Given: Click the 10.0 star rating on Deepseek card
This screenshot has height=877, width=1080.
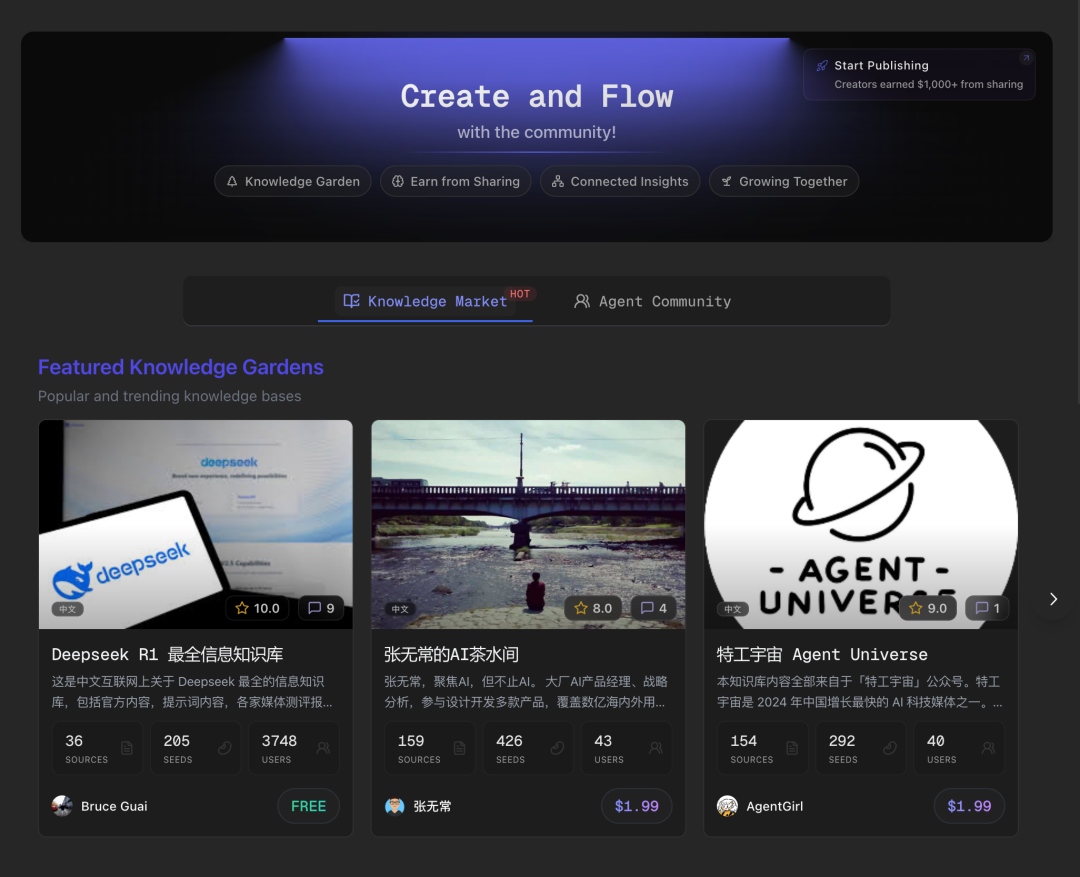Looking at the screenshot, I should (x=258, y=608).
